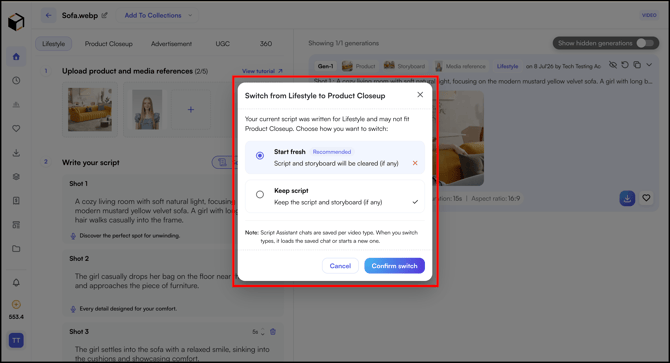Click the Shot 3 script text field
Image resolution: width=670 pixels, height=363 pixels.
pos(172,354)
